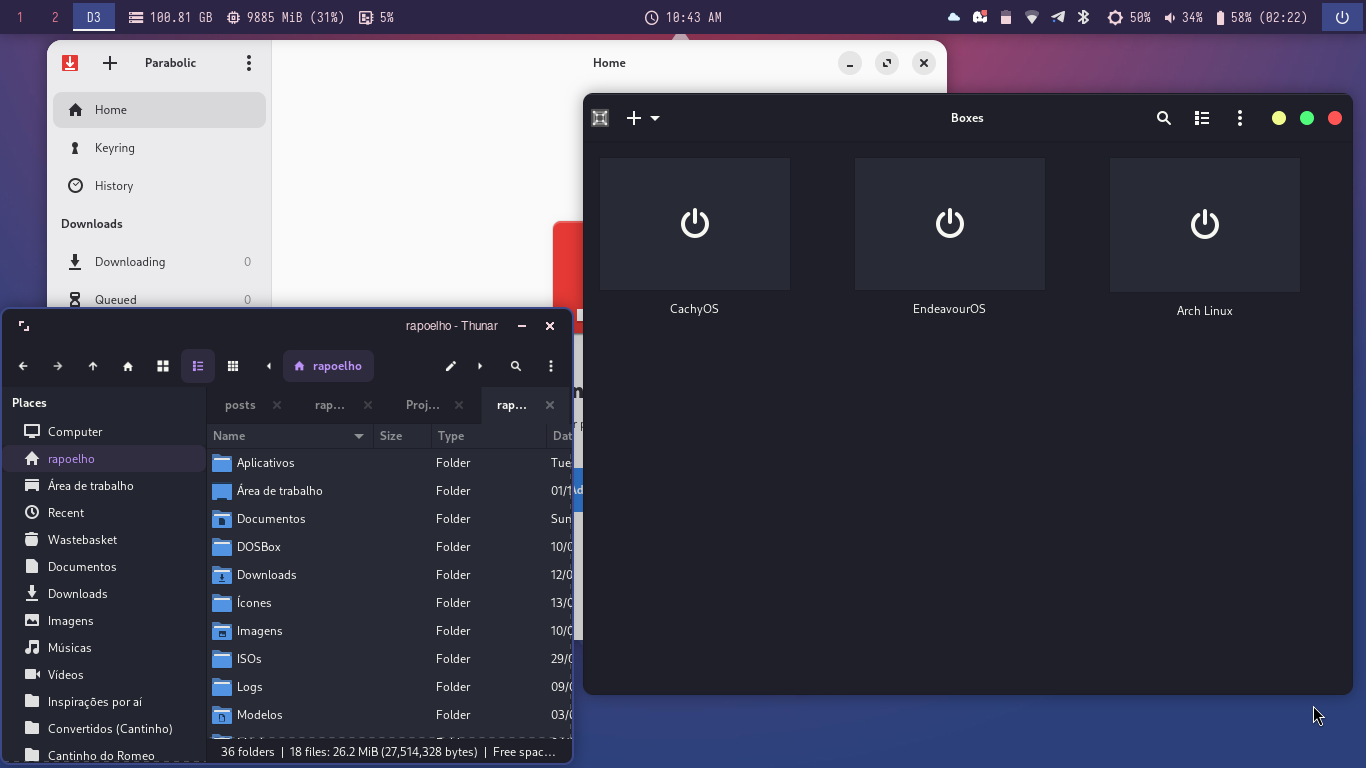Click the clock showing 10:43 AM

tap(683, 17)
